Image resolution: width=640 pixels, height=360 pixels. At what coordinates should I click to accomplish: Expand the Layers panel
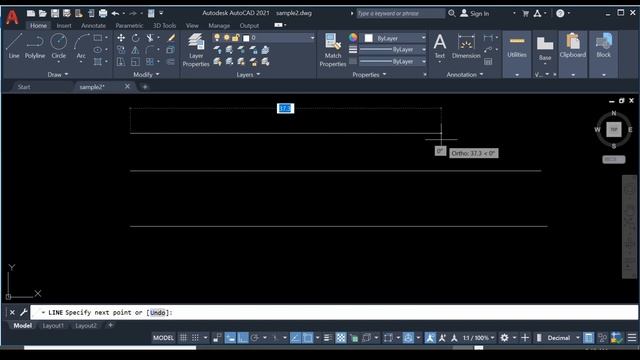(x=248, y=75)
